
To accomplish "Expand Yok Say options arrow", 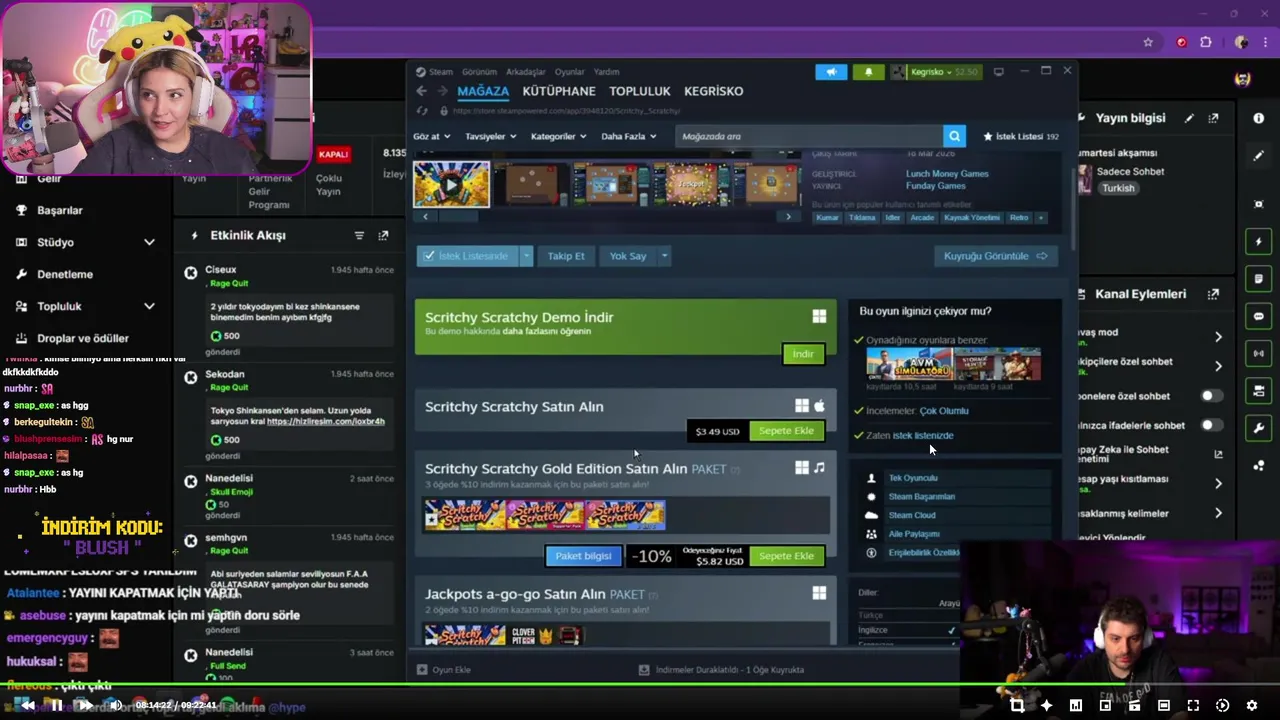I will (664, 256).
